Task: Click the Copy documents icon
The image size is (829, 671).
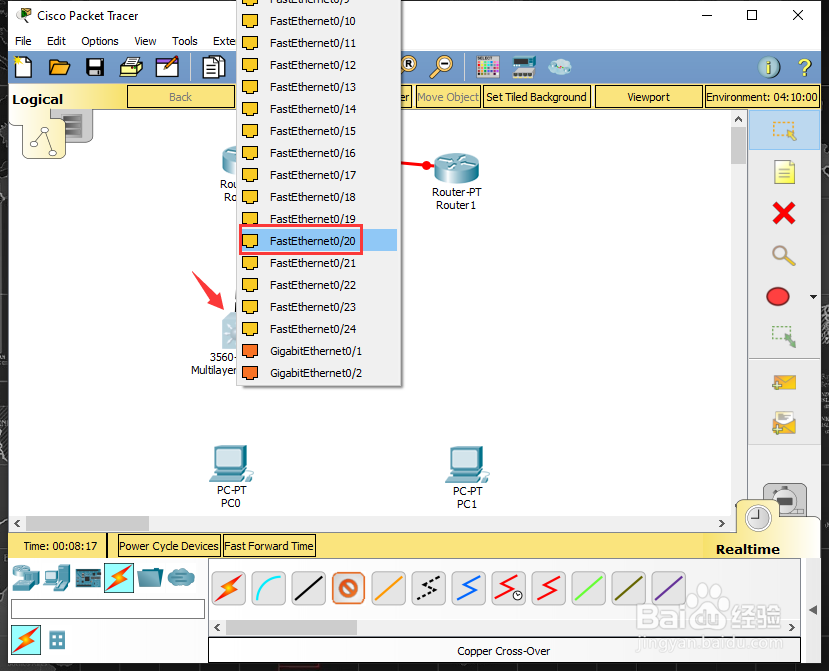Action: coord(214,67)
